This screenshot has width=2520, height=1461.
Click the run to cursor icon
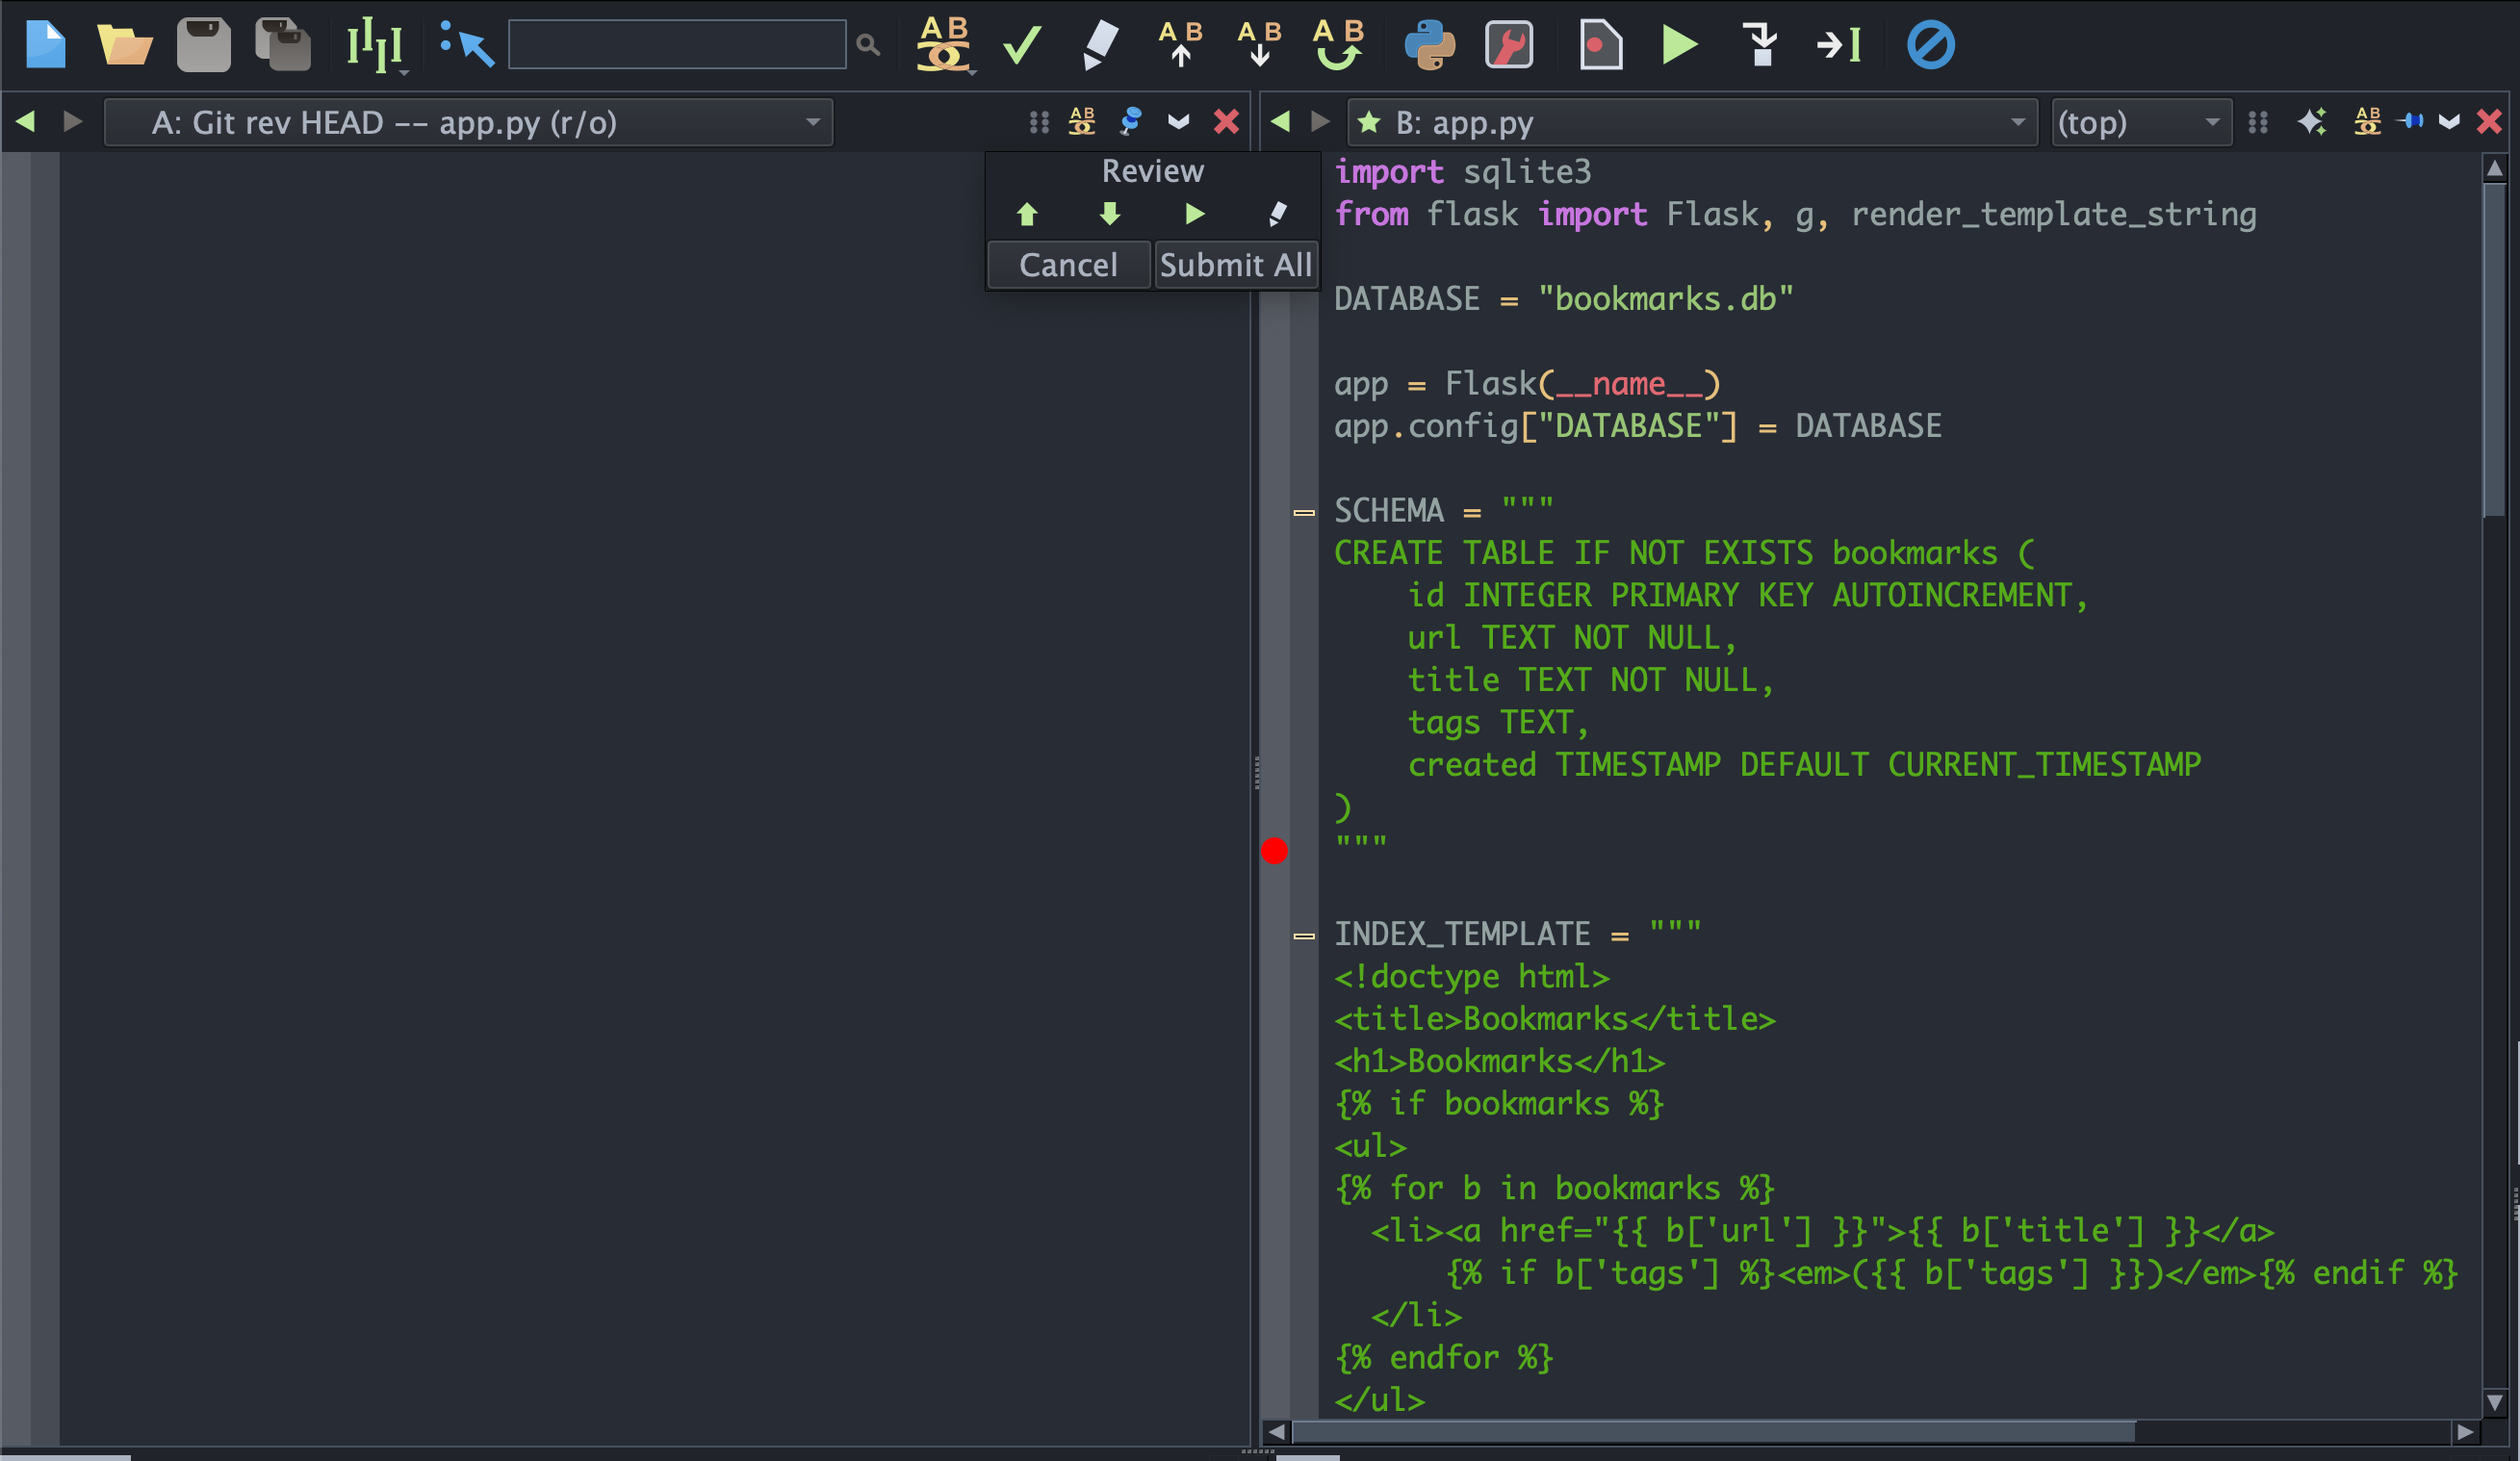[1838, 45]
